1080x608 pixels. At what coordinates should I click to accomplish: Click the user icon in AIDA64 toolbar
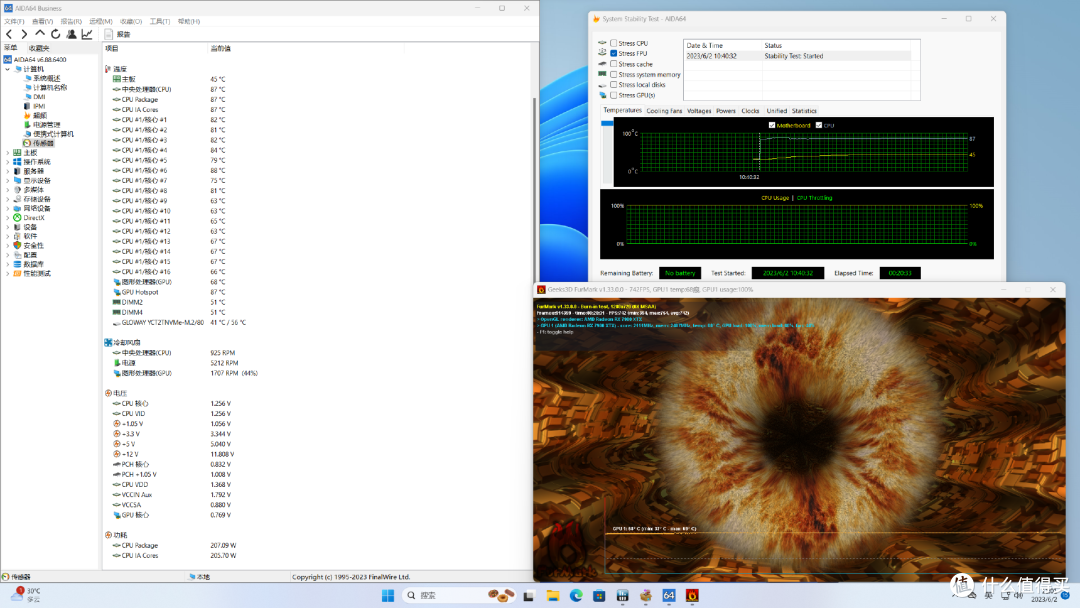pos(71,34)
